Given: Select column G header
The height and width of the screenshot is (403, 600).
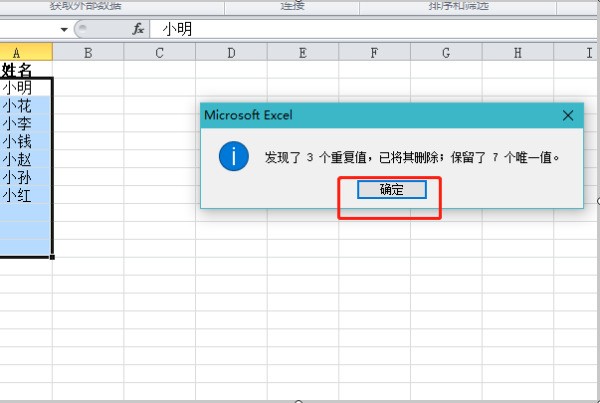Looking at the screenshot, I should click(x=445, y=51).
